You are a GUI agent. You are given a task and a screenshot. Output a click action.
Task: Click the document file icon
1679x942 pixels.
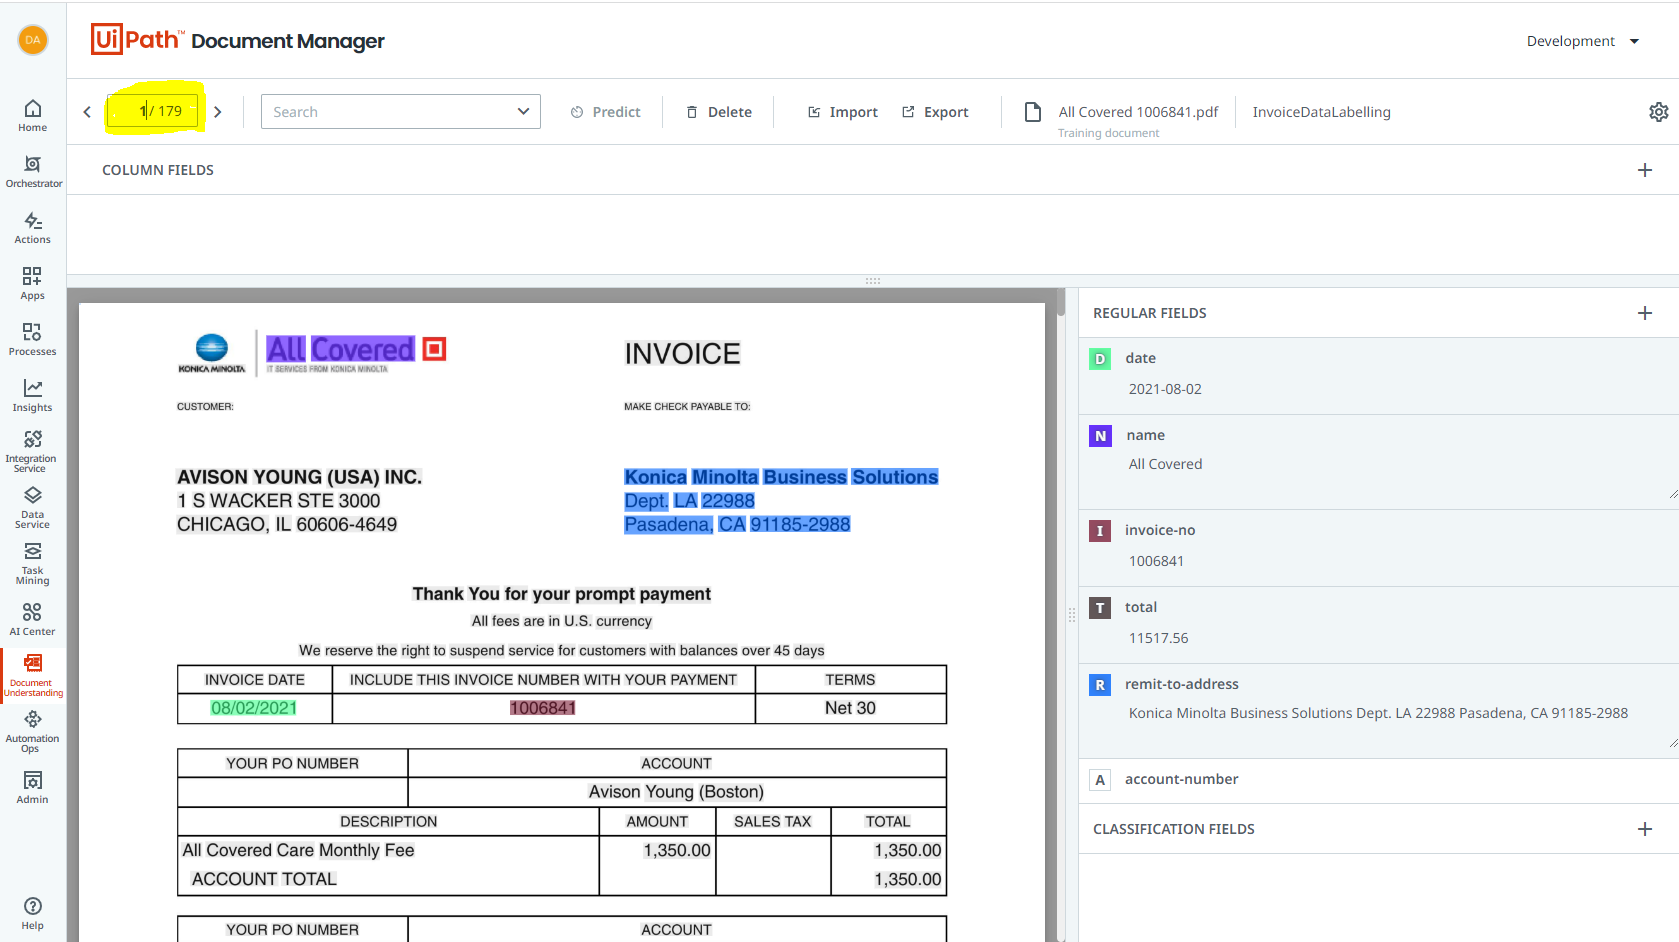coord(1033,112)
